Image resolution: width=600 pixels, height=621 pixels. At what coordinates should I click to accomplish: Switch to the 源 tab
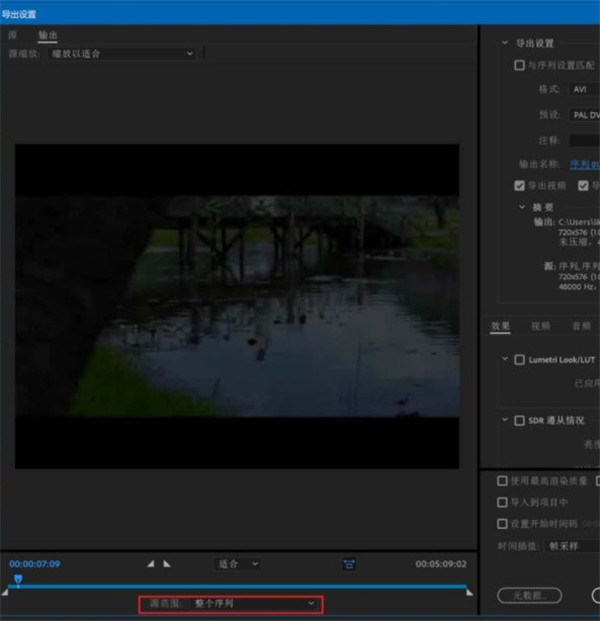(13, 35)
